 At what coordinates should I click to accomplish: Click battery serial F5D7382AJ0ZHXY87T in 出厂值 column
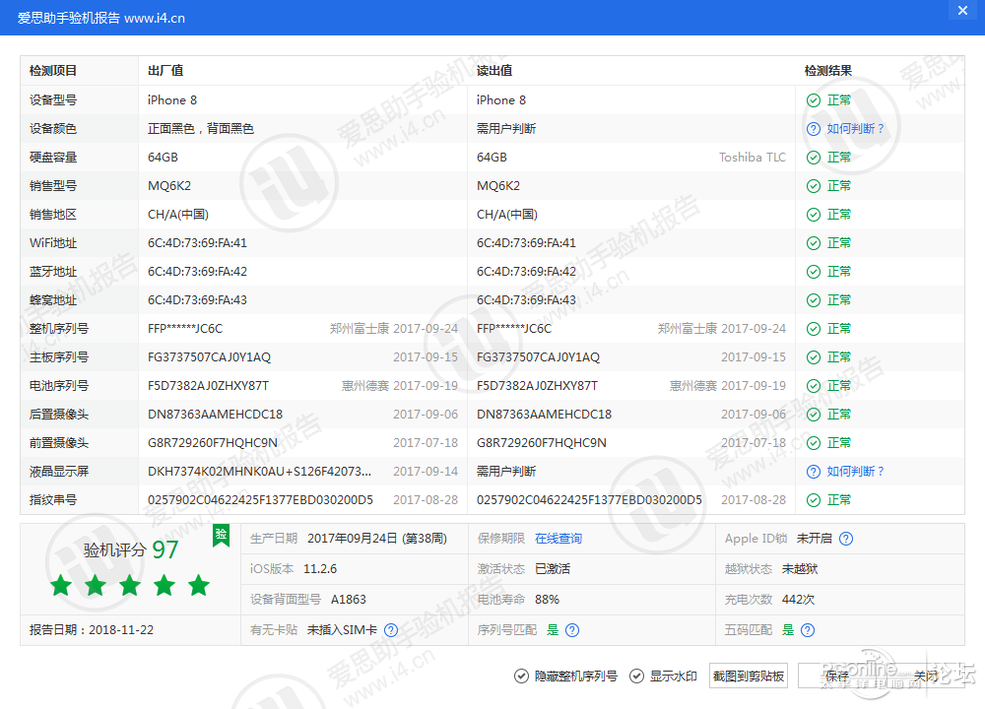(x=208, y=386)
